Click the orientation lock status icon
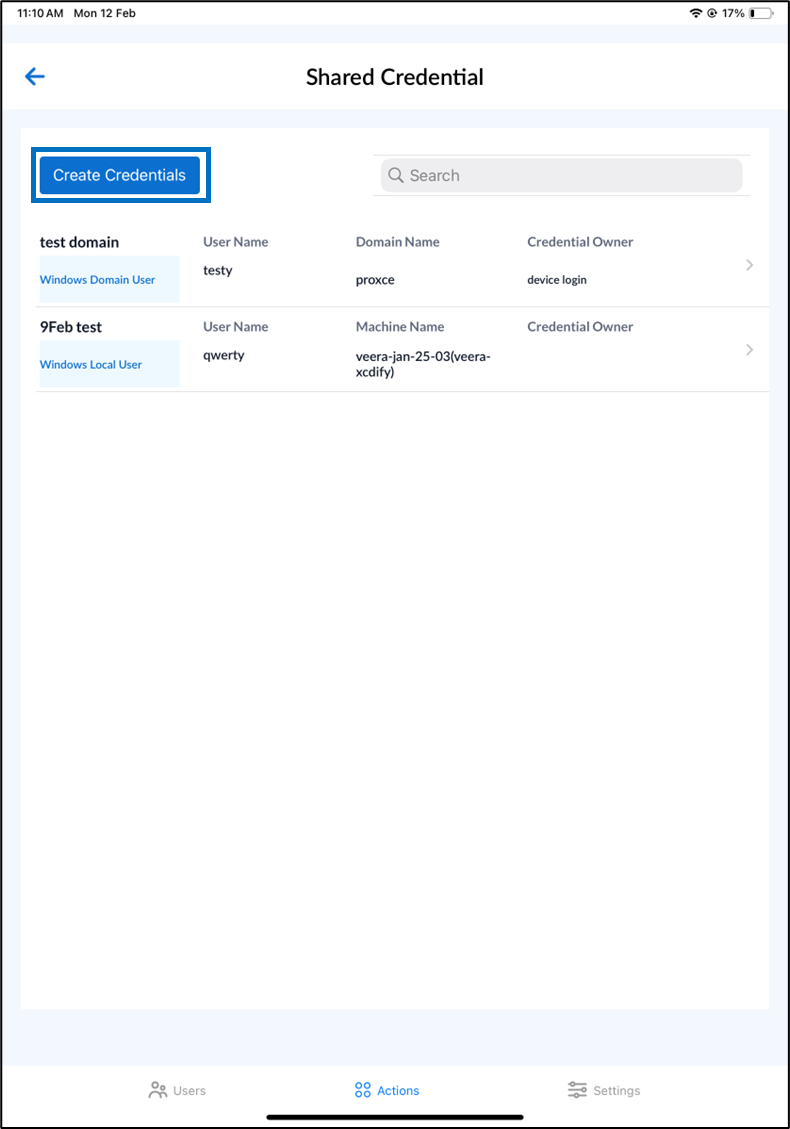Image resolution: width=790 pixels, height=1129 pixels. [x=712, y=13]
